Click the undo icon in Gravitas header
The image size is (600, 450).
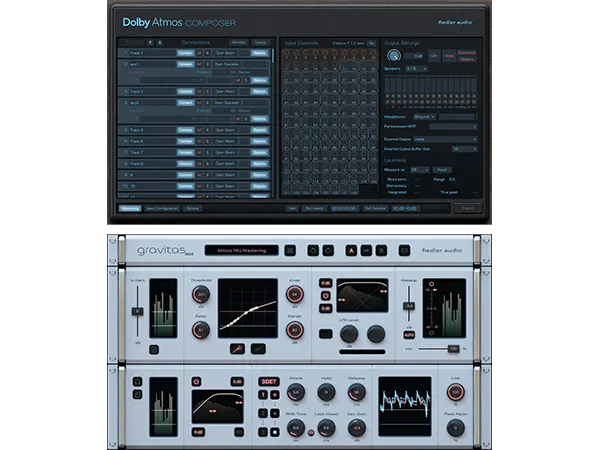313,251
